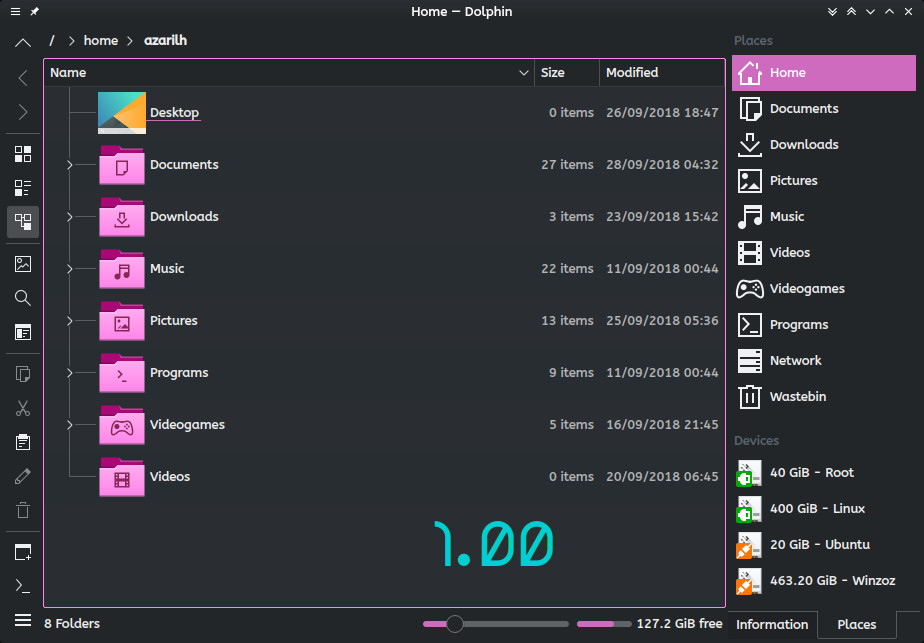Open the chevron after root slash in breadcrumb
The width and height of the screenshot is (924, 643).
point(71,41)
